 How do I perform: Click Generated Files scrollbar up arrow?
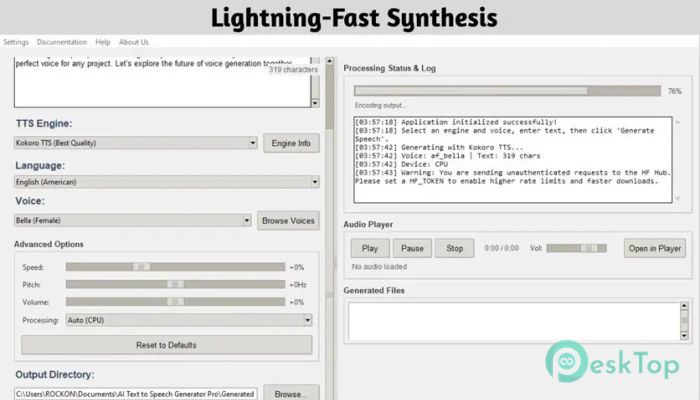[684, 306]
